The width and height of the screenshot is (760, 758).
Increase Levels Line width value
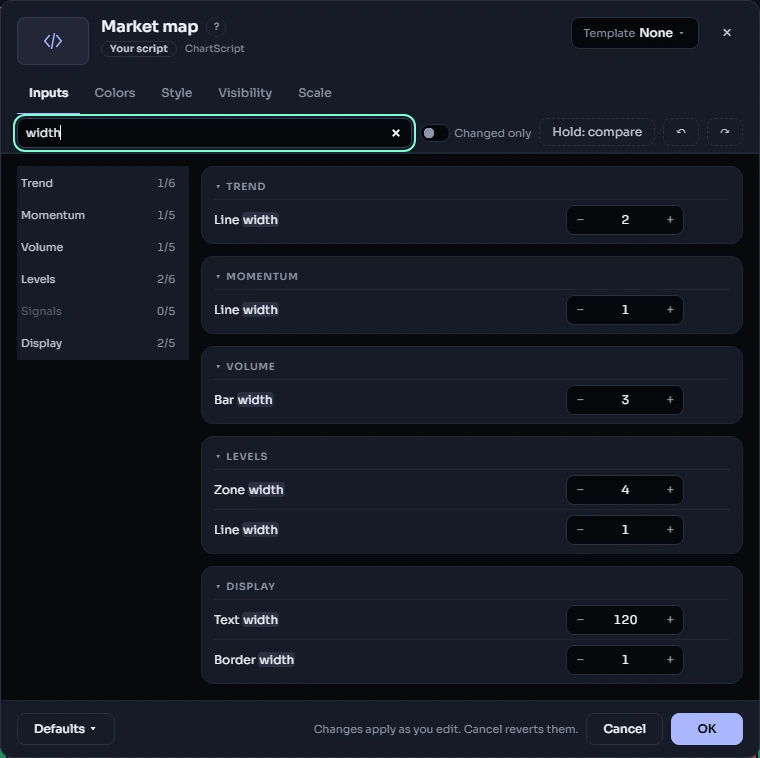[x=670, y=530]
